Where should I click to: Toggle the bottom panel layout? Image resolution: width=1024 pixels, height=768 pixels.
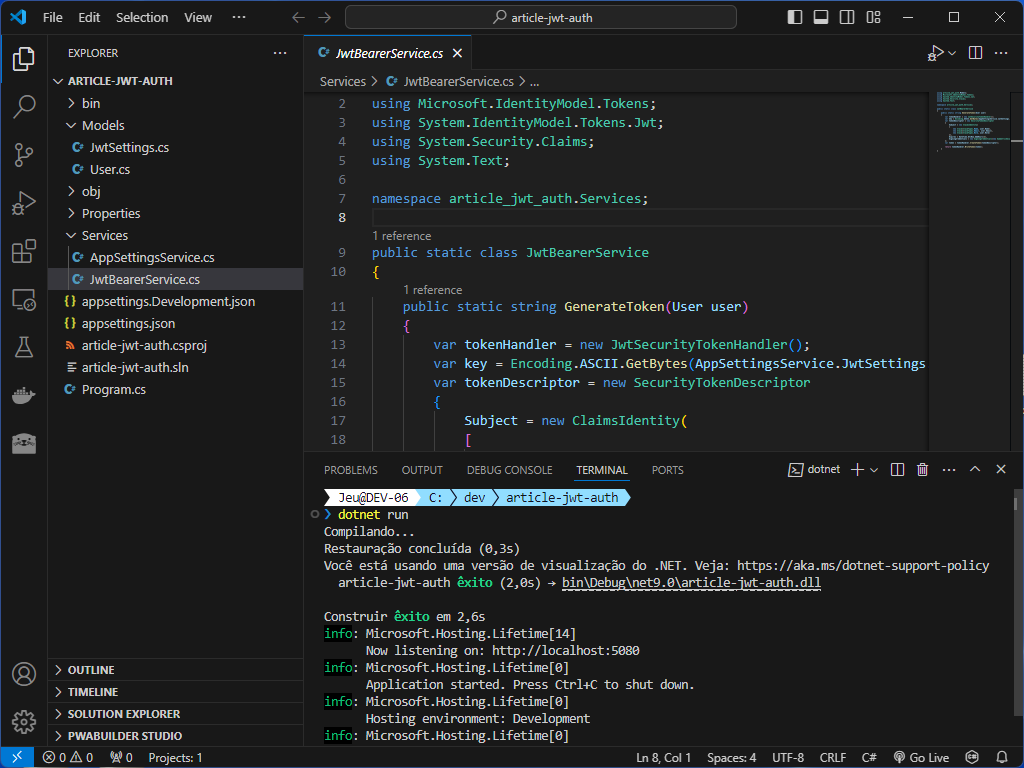(821, 18)
